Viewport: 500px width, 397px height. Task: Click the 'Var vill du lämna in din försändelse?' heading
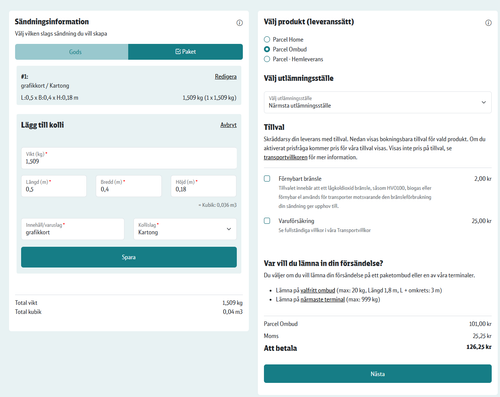point(323,263)
